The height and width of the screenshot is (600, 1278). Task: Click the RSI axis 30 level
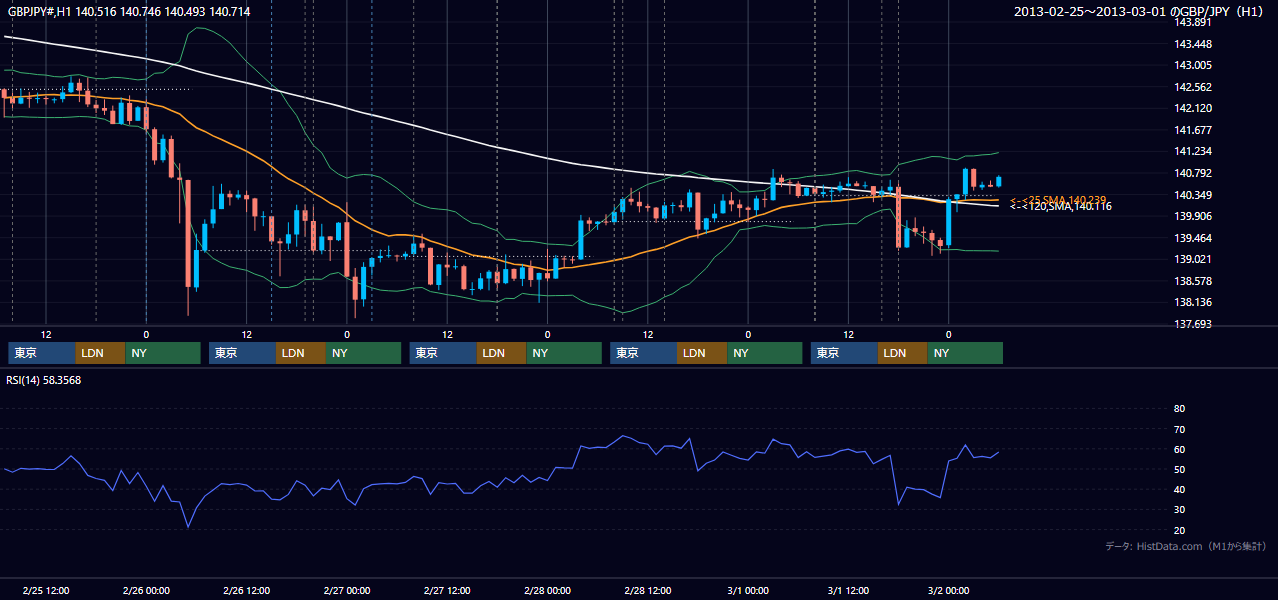click(1179, 510)
